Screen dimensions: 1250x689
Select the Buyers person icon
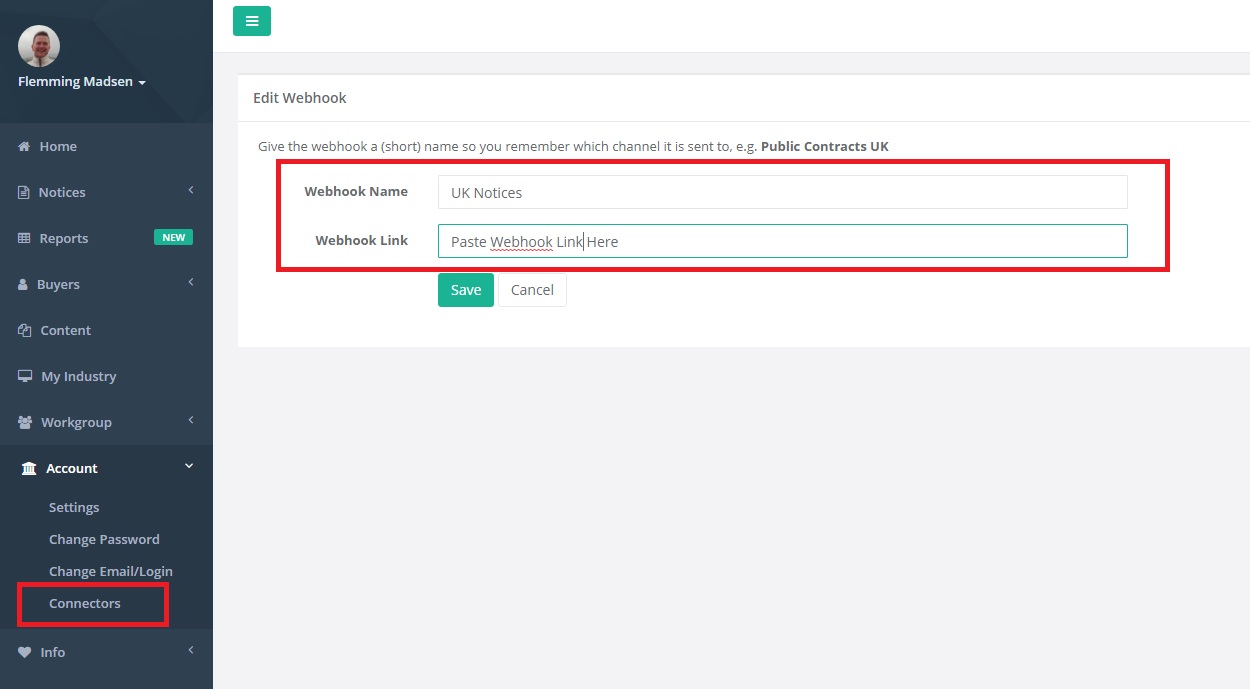pyautogui.click(x=23, y=283)
